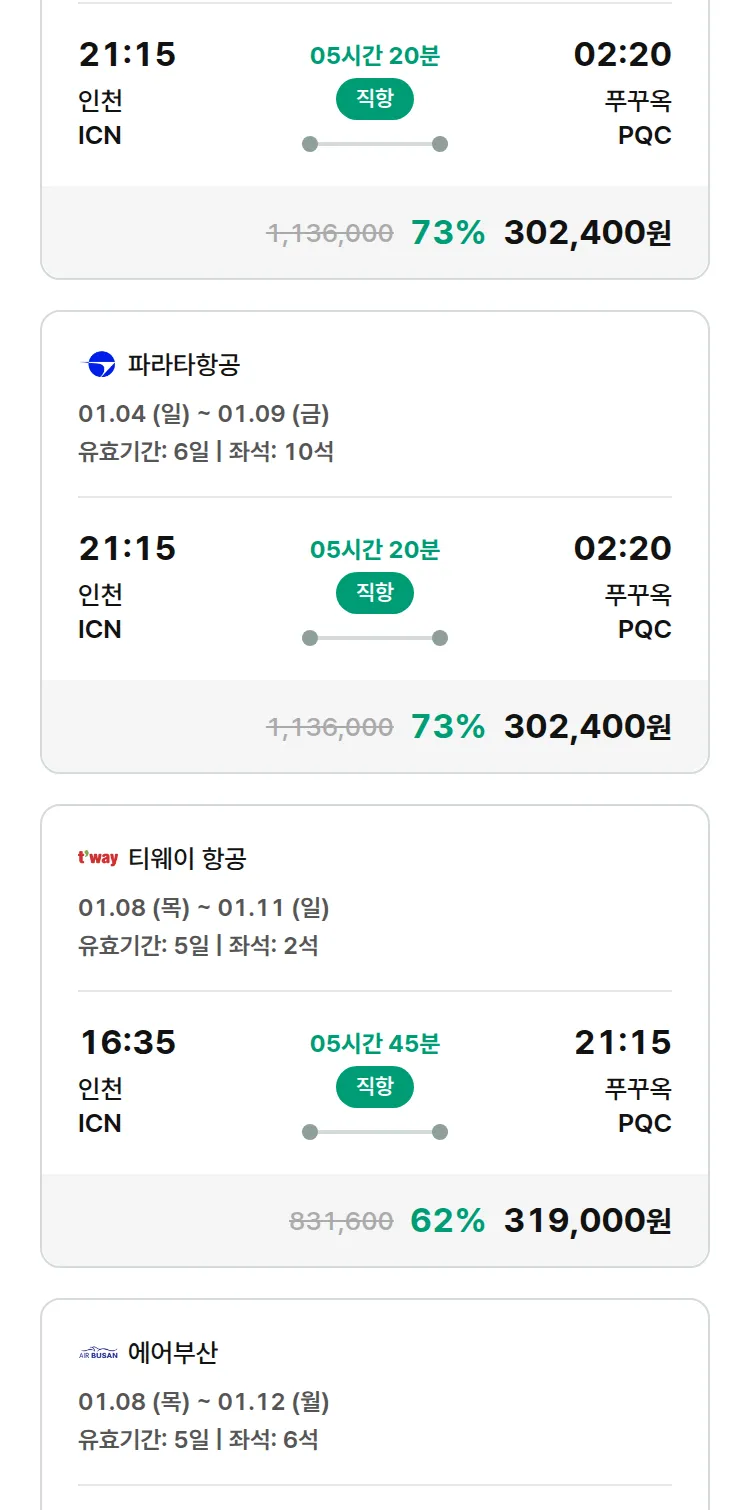This screenshot has height=1510, width=750.
Task: Click the 62% discount label
Action: click(447, 1221)
